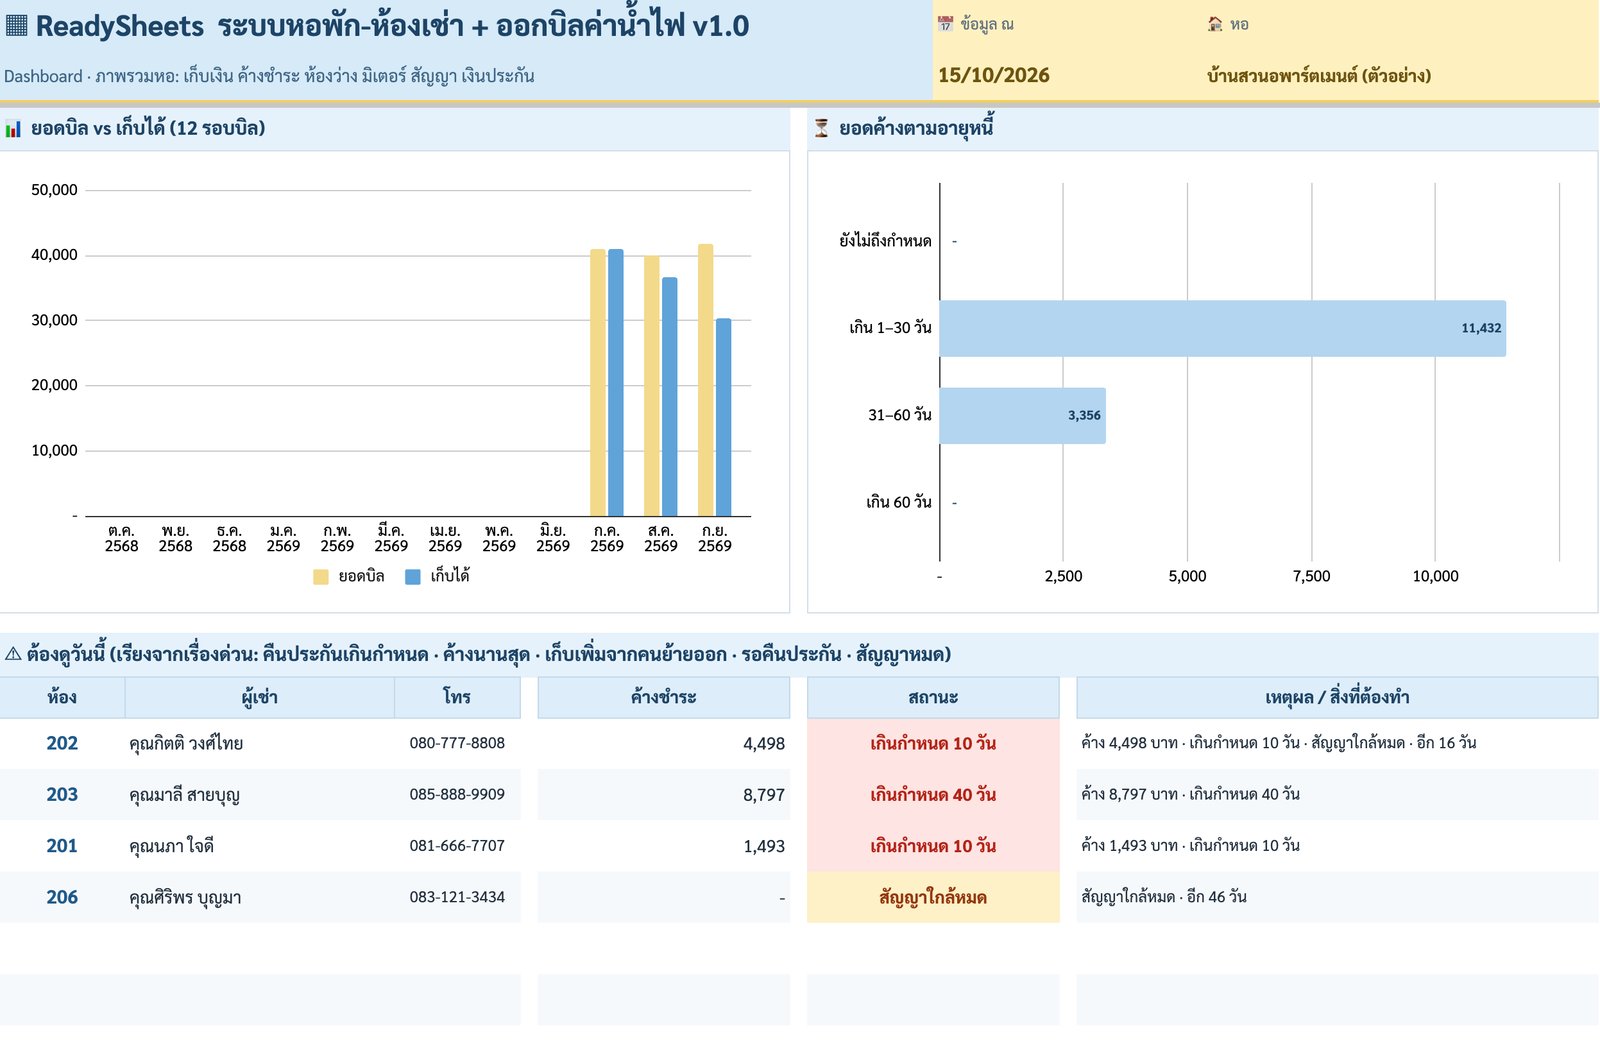
Task: Click the yellow status สัญญาใกล้หมด
Action: tap(933, 897)
